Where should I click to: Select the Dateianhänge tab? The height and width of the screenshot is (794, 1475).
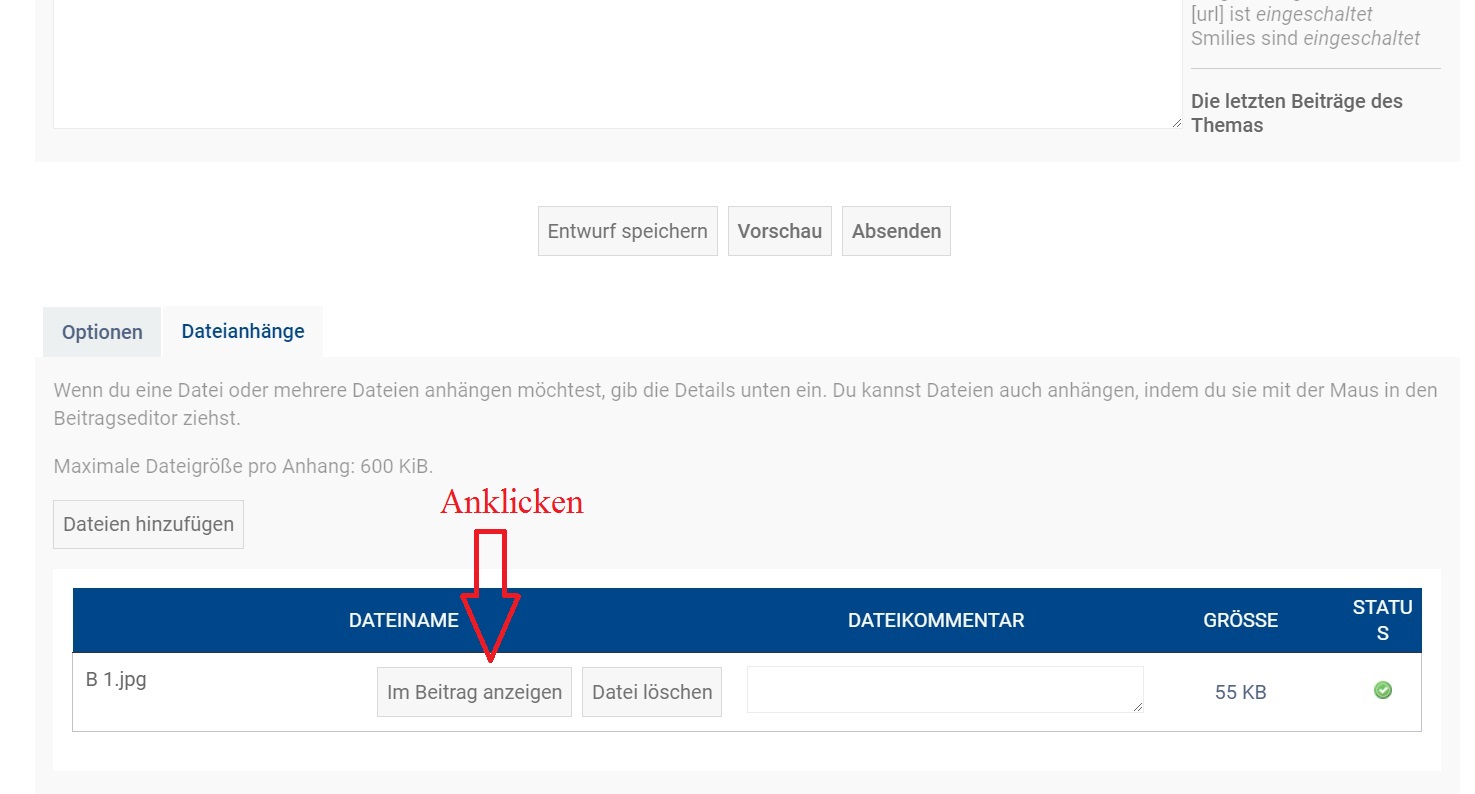243,331
